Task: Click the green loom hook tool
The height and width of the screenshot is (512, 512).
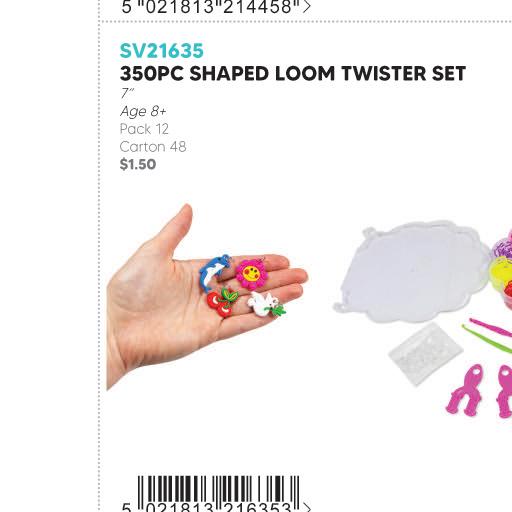Action: click(x=487, y=337)
